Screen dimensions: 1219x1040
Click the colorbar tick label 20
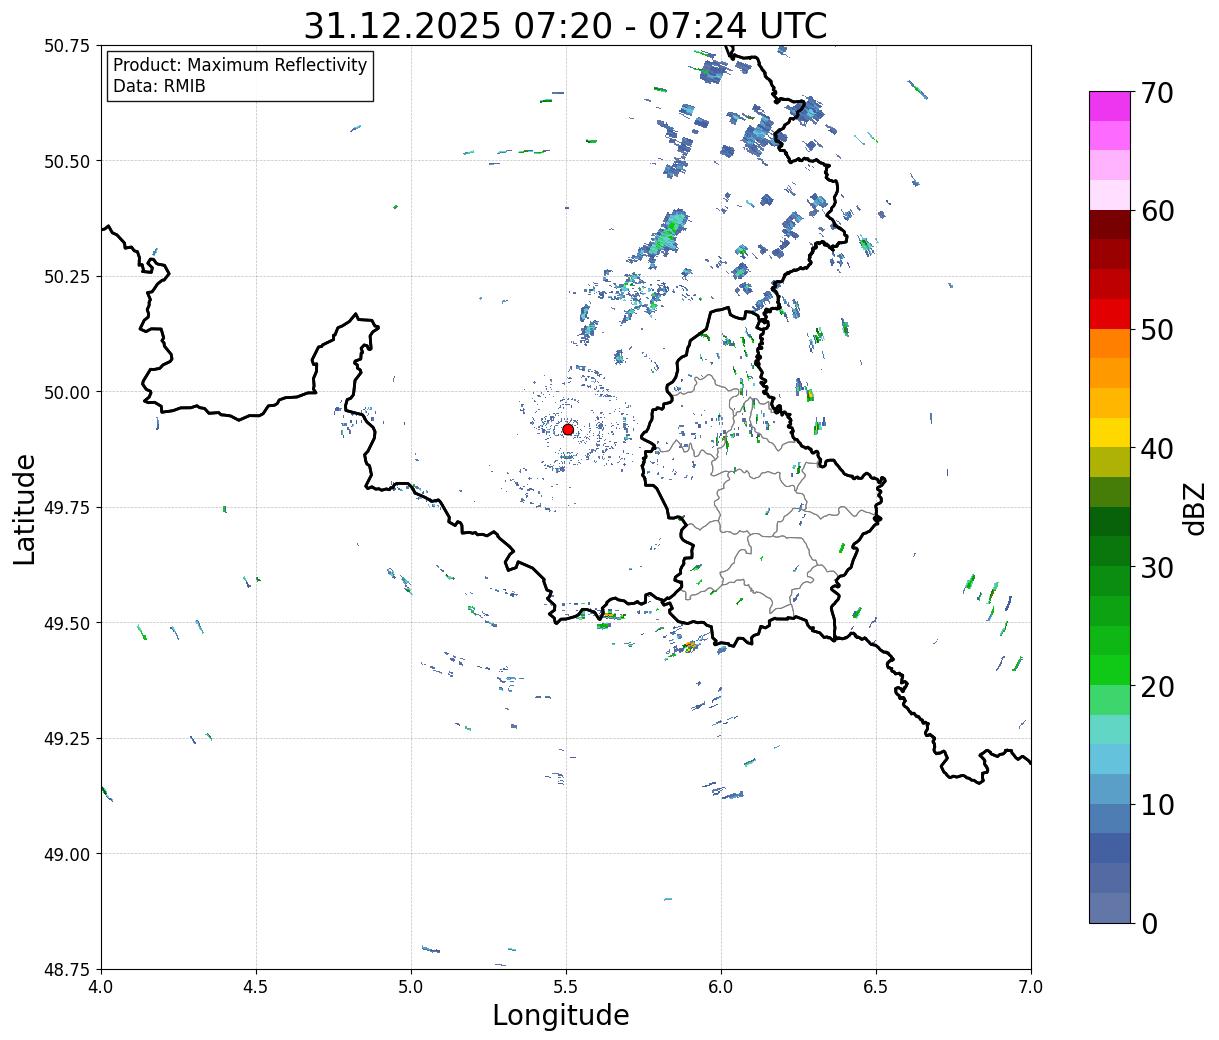pyautogui.click(x=1157, y=686)
